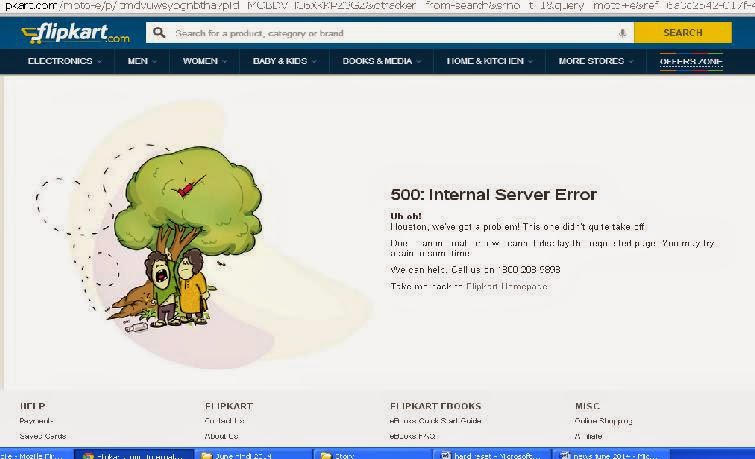Go to the OFFERS ZONE
Viewport: 755px width, 459px height.
tap(691, 62)
